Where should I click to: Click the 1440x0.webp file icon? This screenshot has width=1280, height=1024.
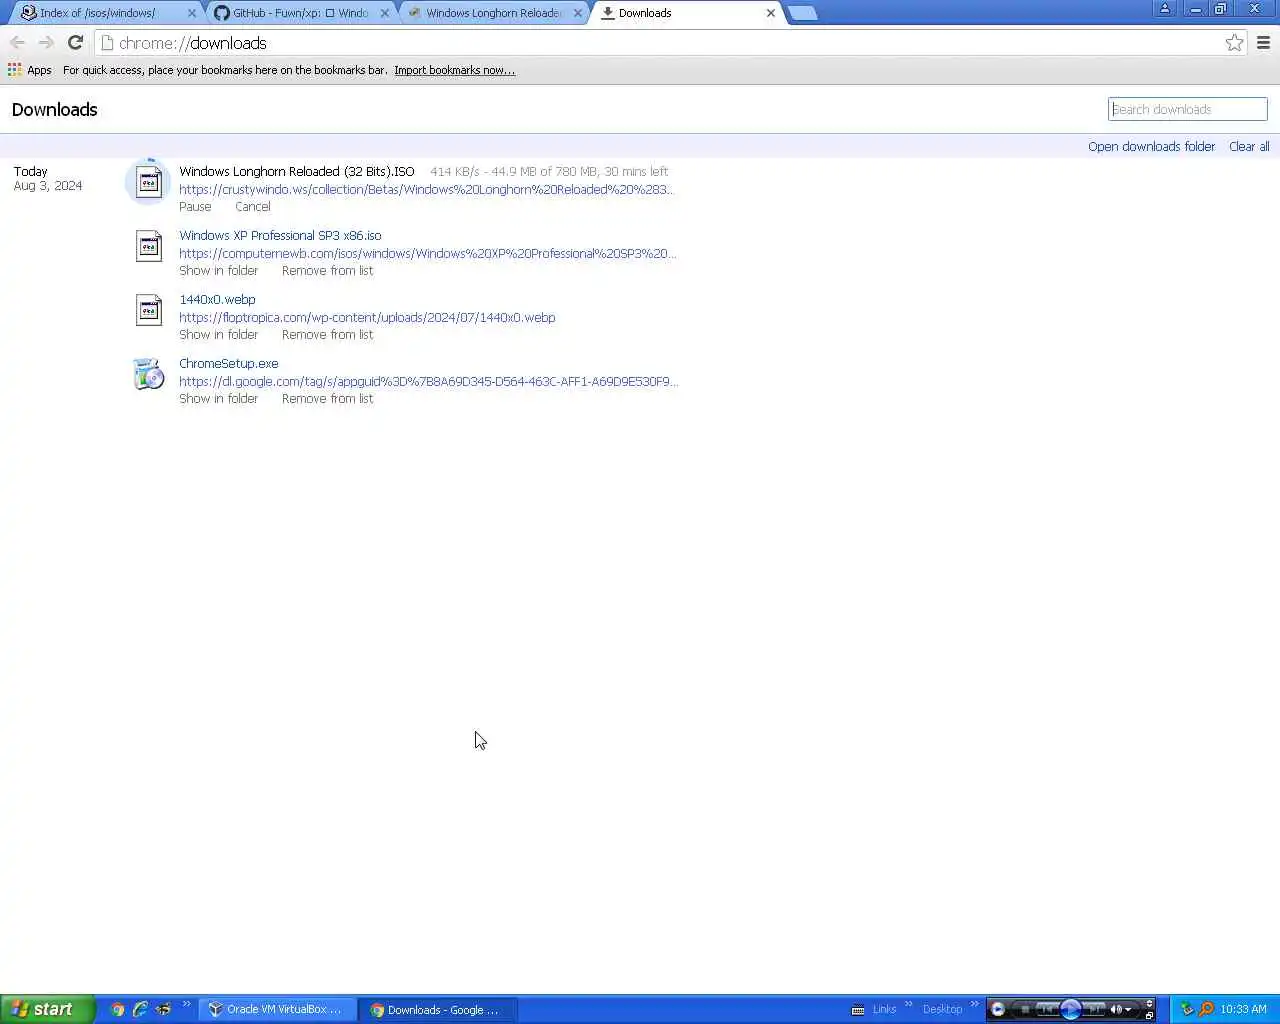point(149,310)
